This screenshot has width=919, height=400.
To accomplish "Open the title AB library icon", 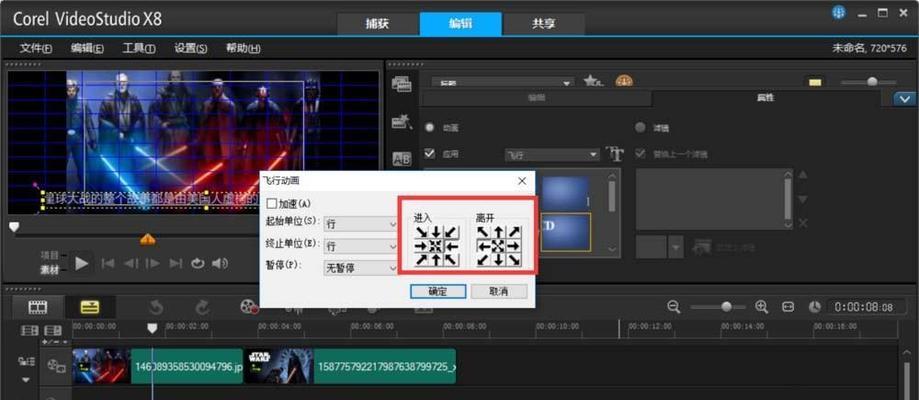I will [401, 158].
